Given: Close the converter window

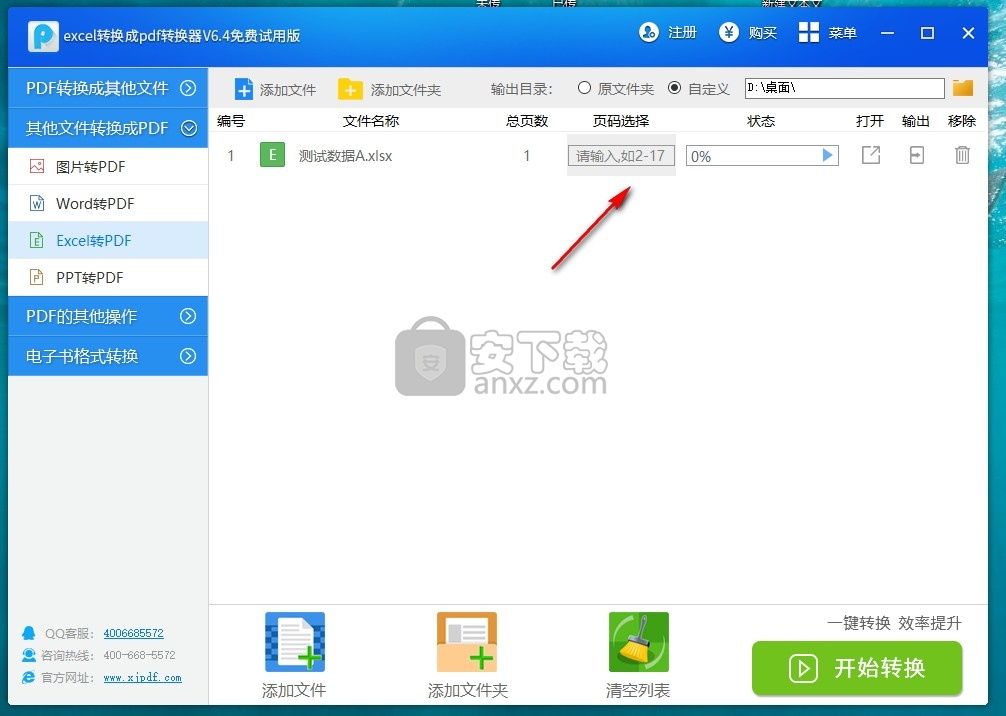Looking at the screenshot, I should click(968, 33).
